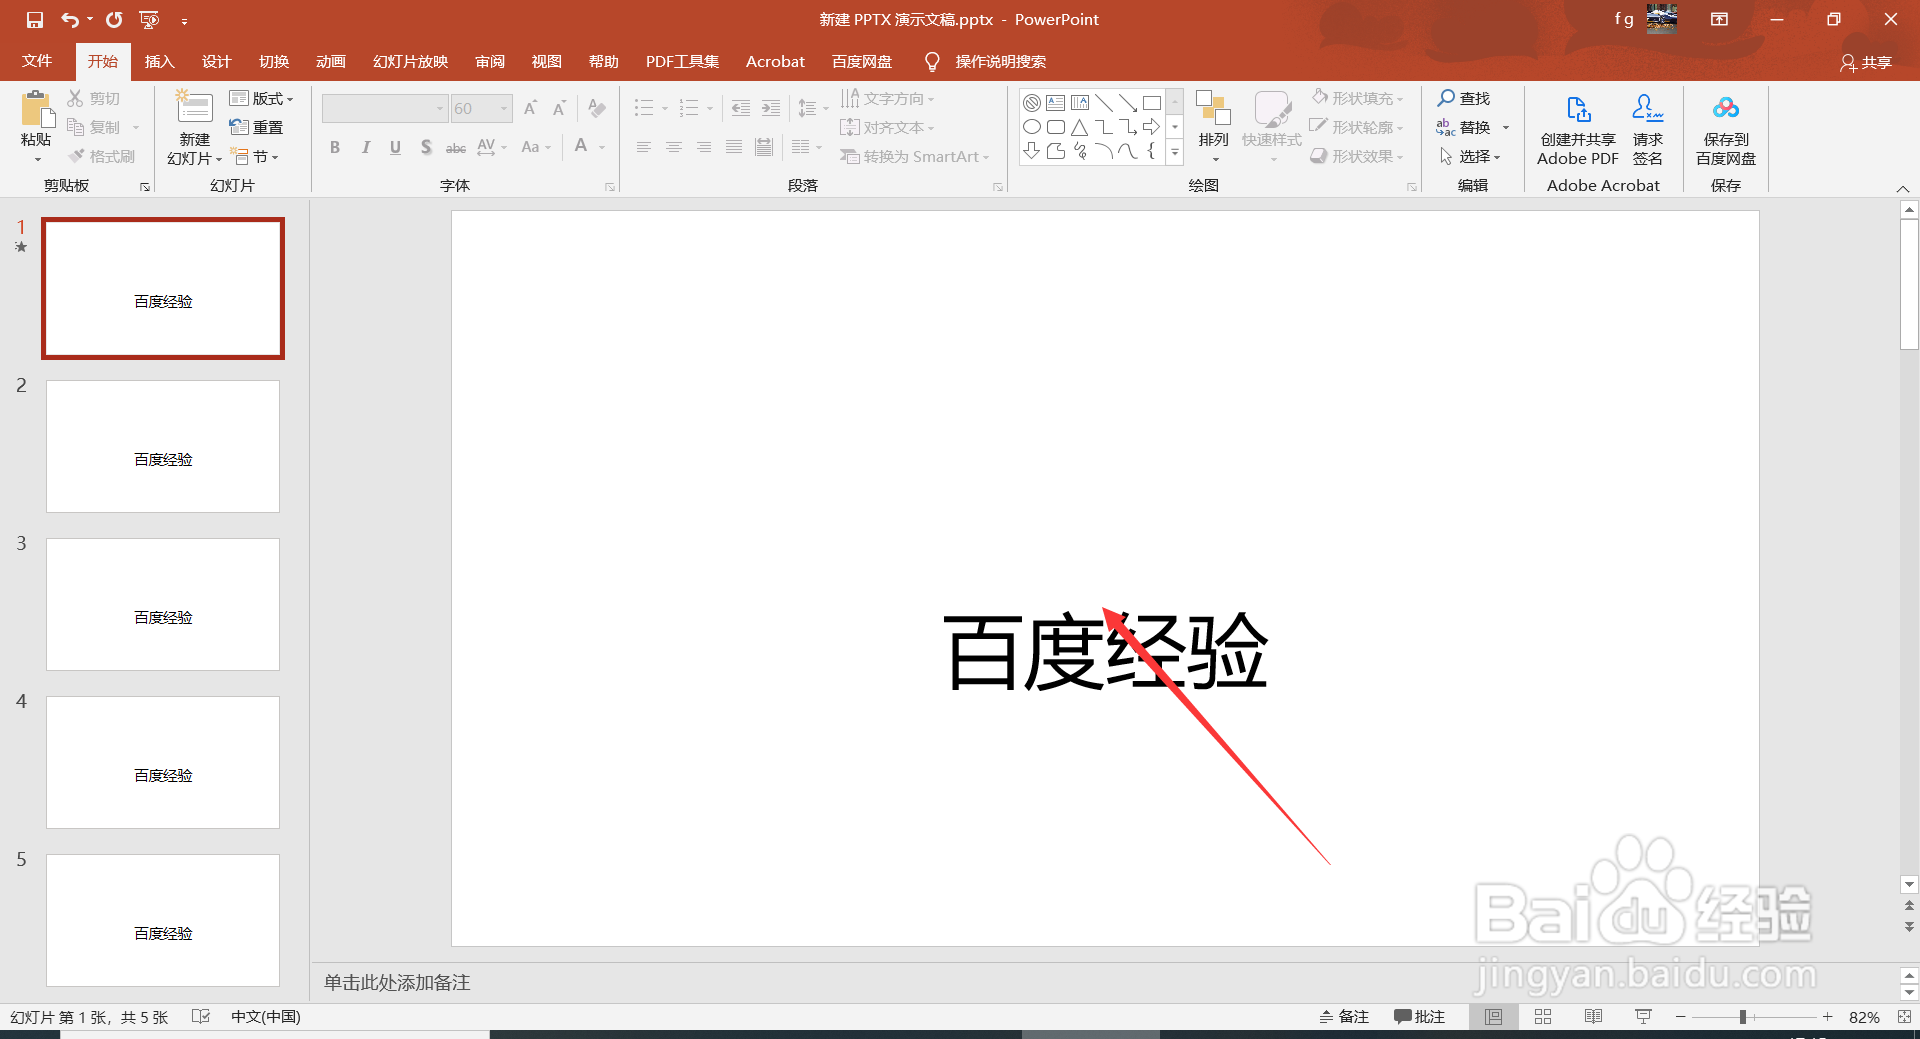
Task: Click language indicator 中文(中国) in status bar
Action: [266, 1017]
